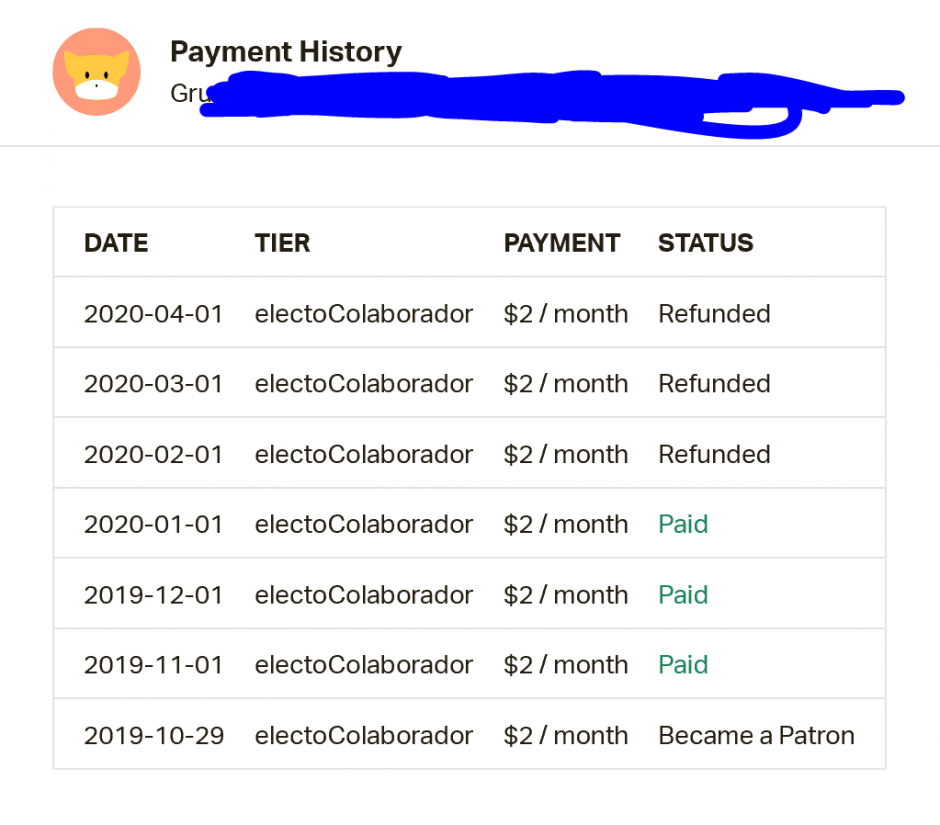Click the Became a Patron status
This screenshot has height=825, width=940.
pos(757,735)
